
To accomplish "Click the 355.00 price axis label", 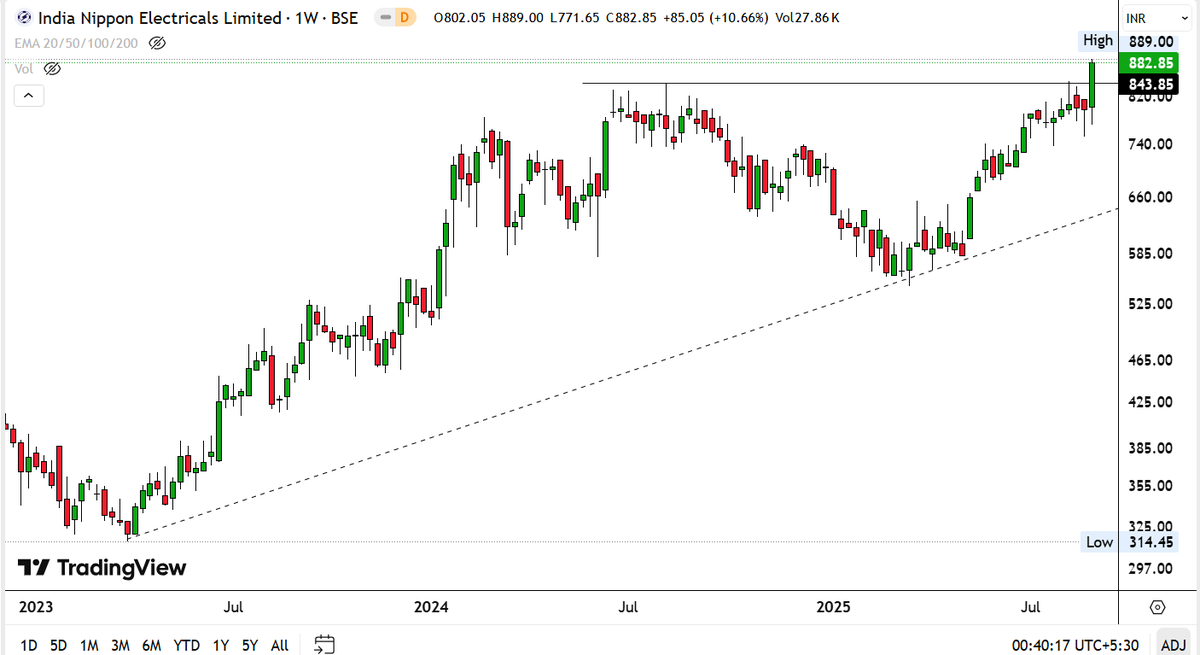I will [1151, 486].
